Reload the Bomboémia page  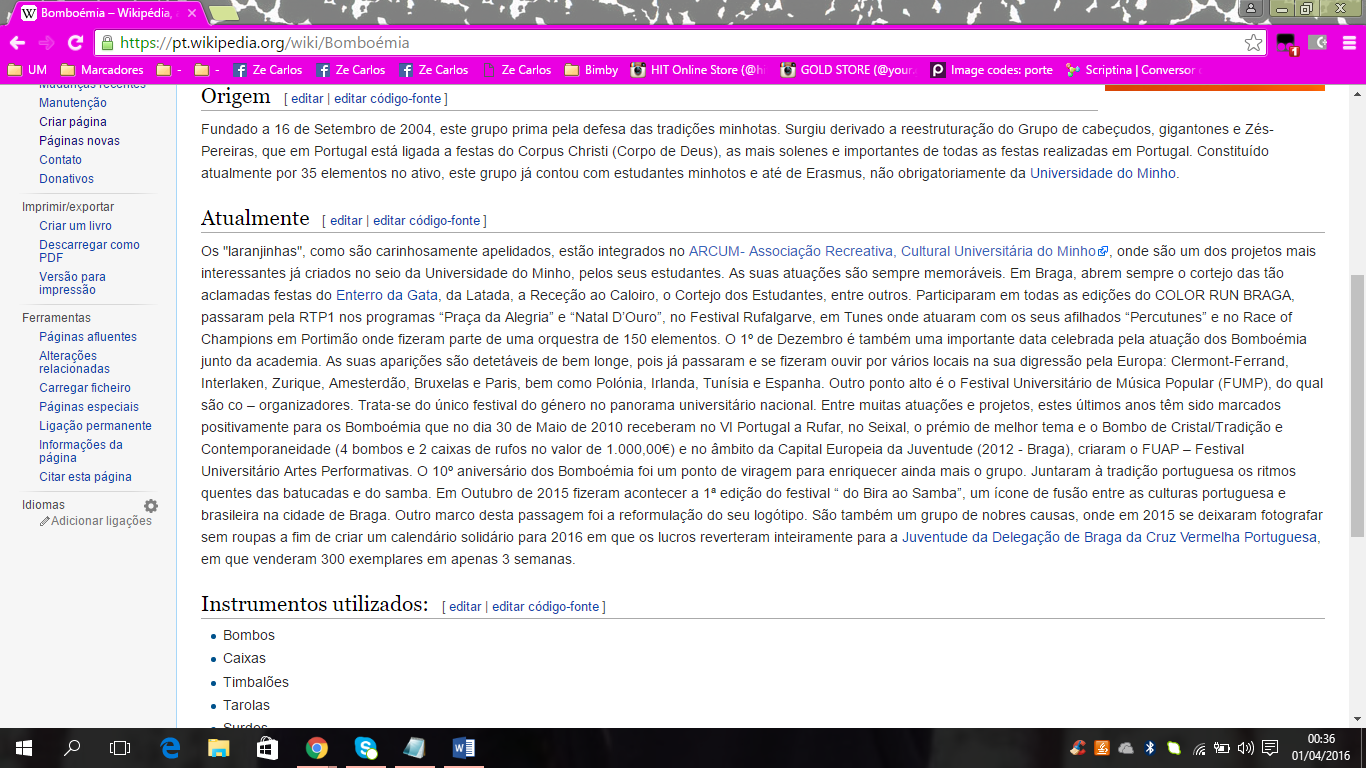tap(75, 43)
